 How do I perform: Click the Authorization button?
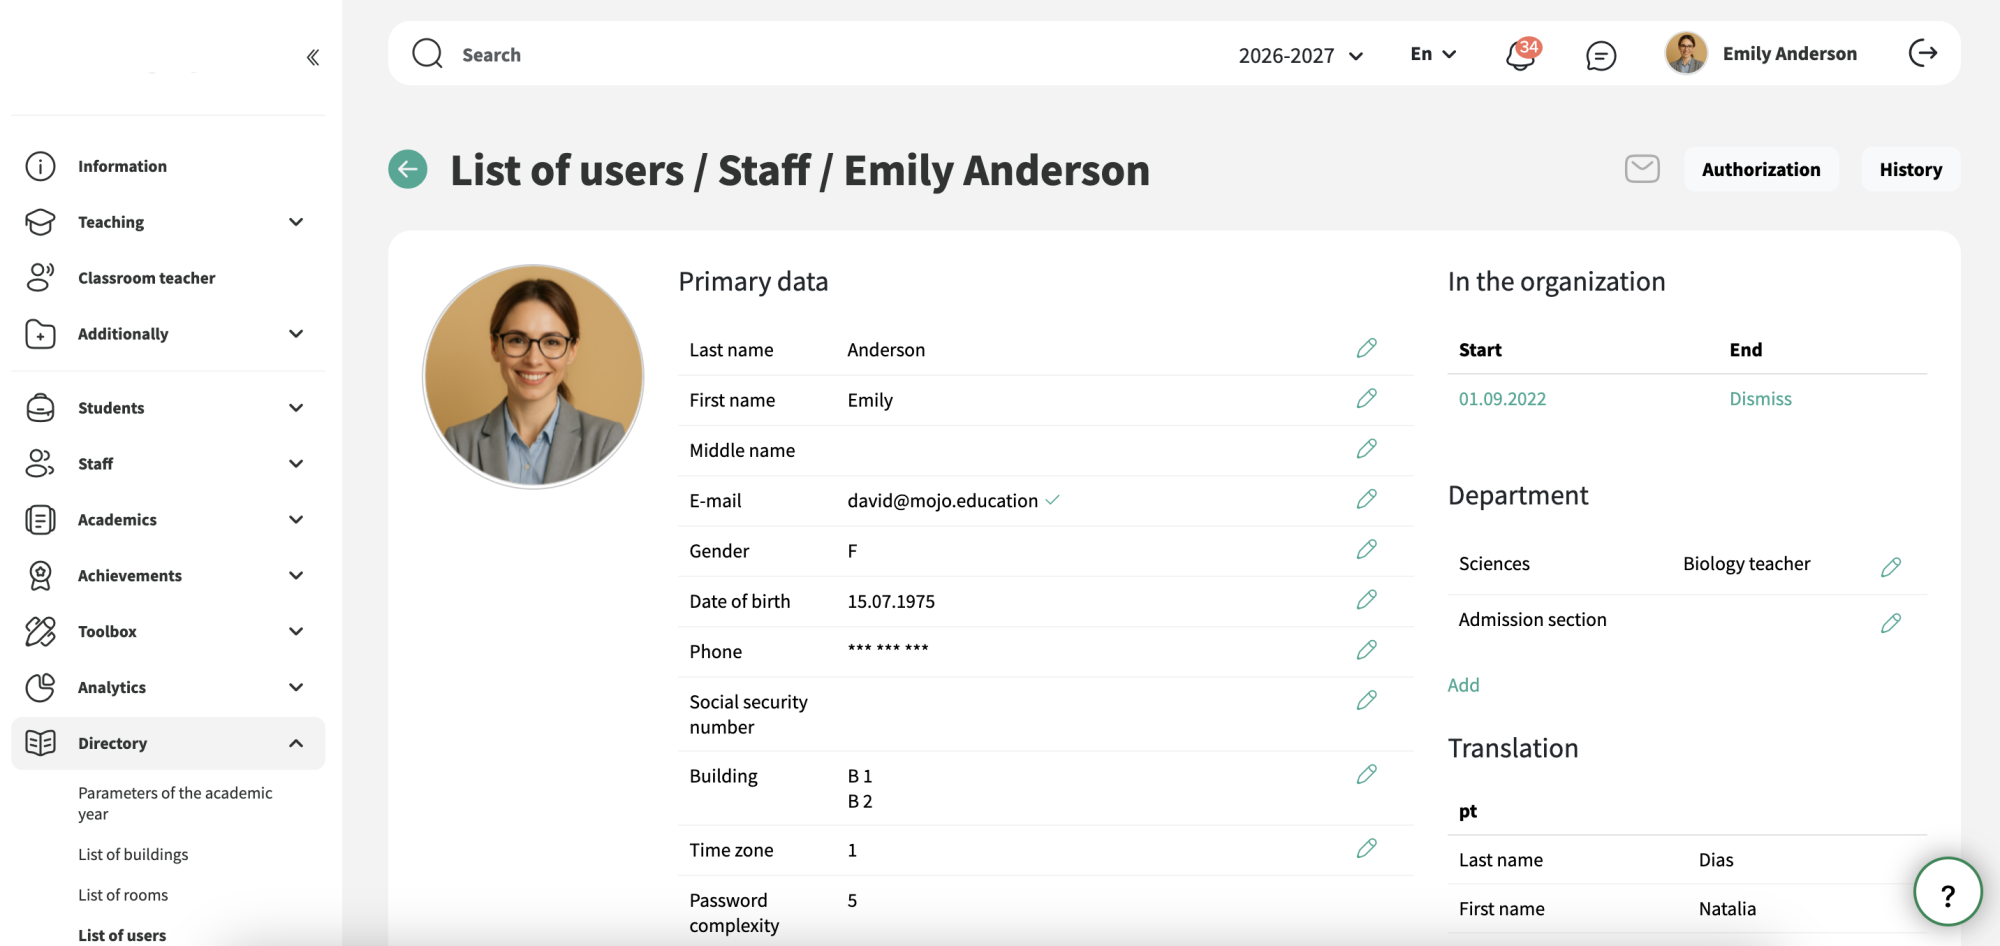pyautogui.click(x=1761, y=169)
